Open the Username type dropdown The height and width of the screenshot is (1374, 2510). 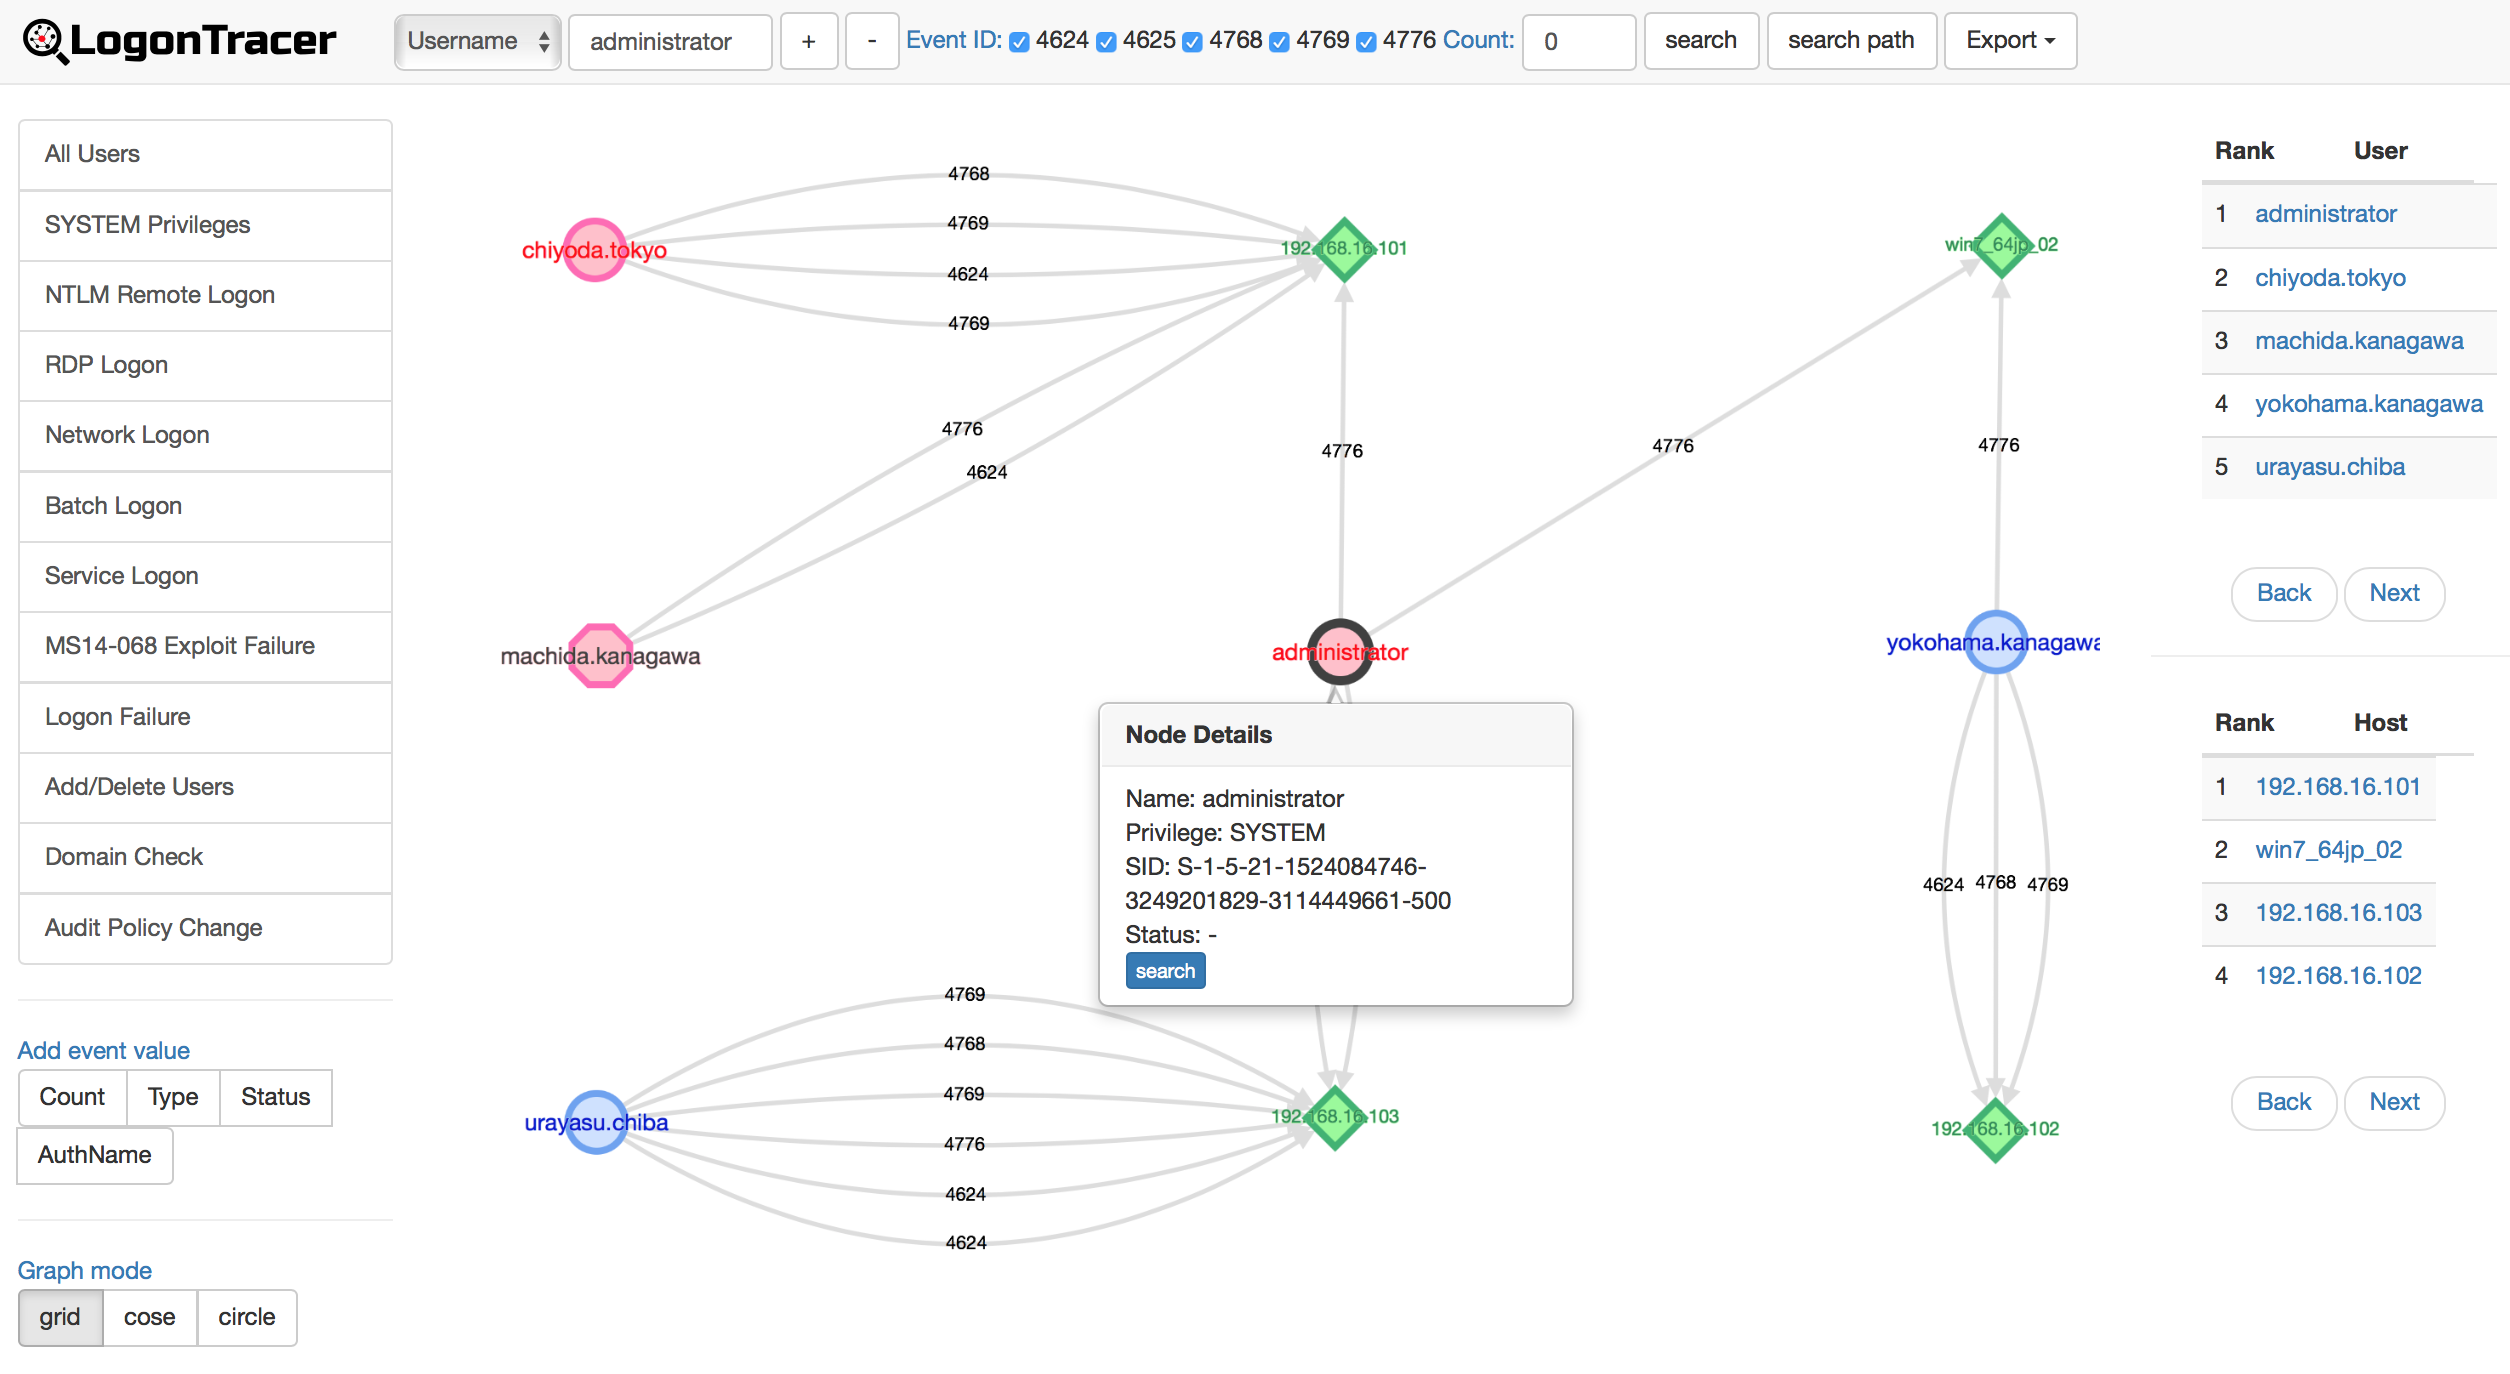tap(477, 42)
